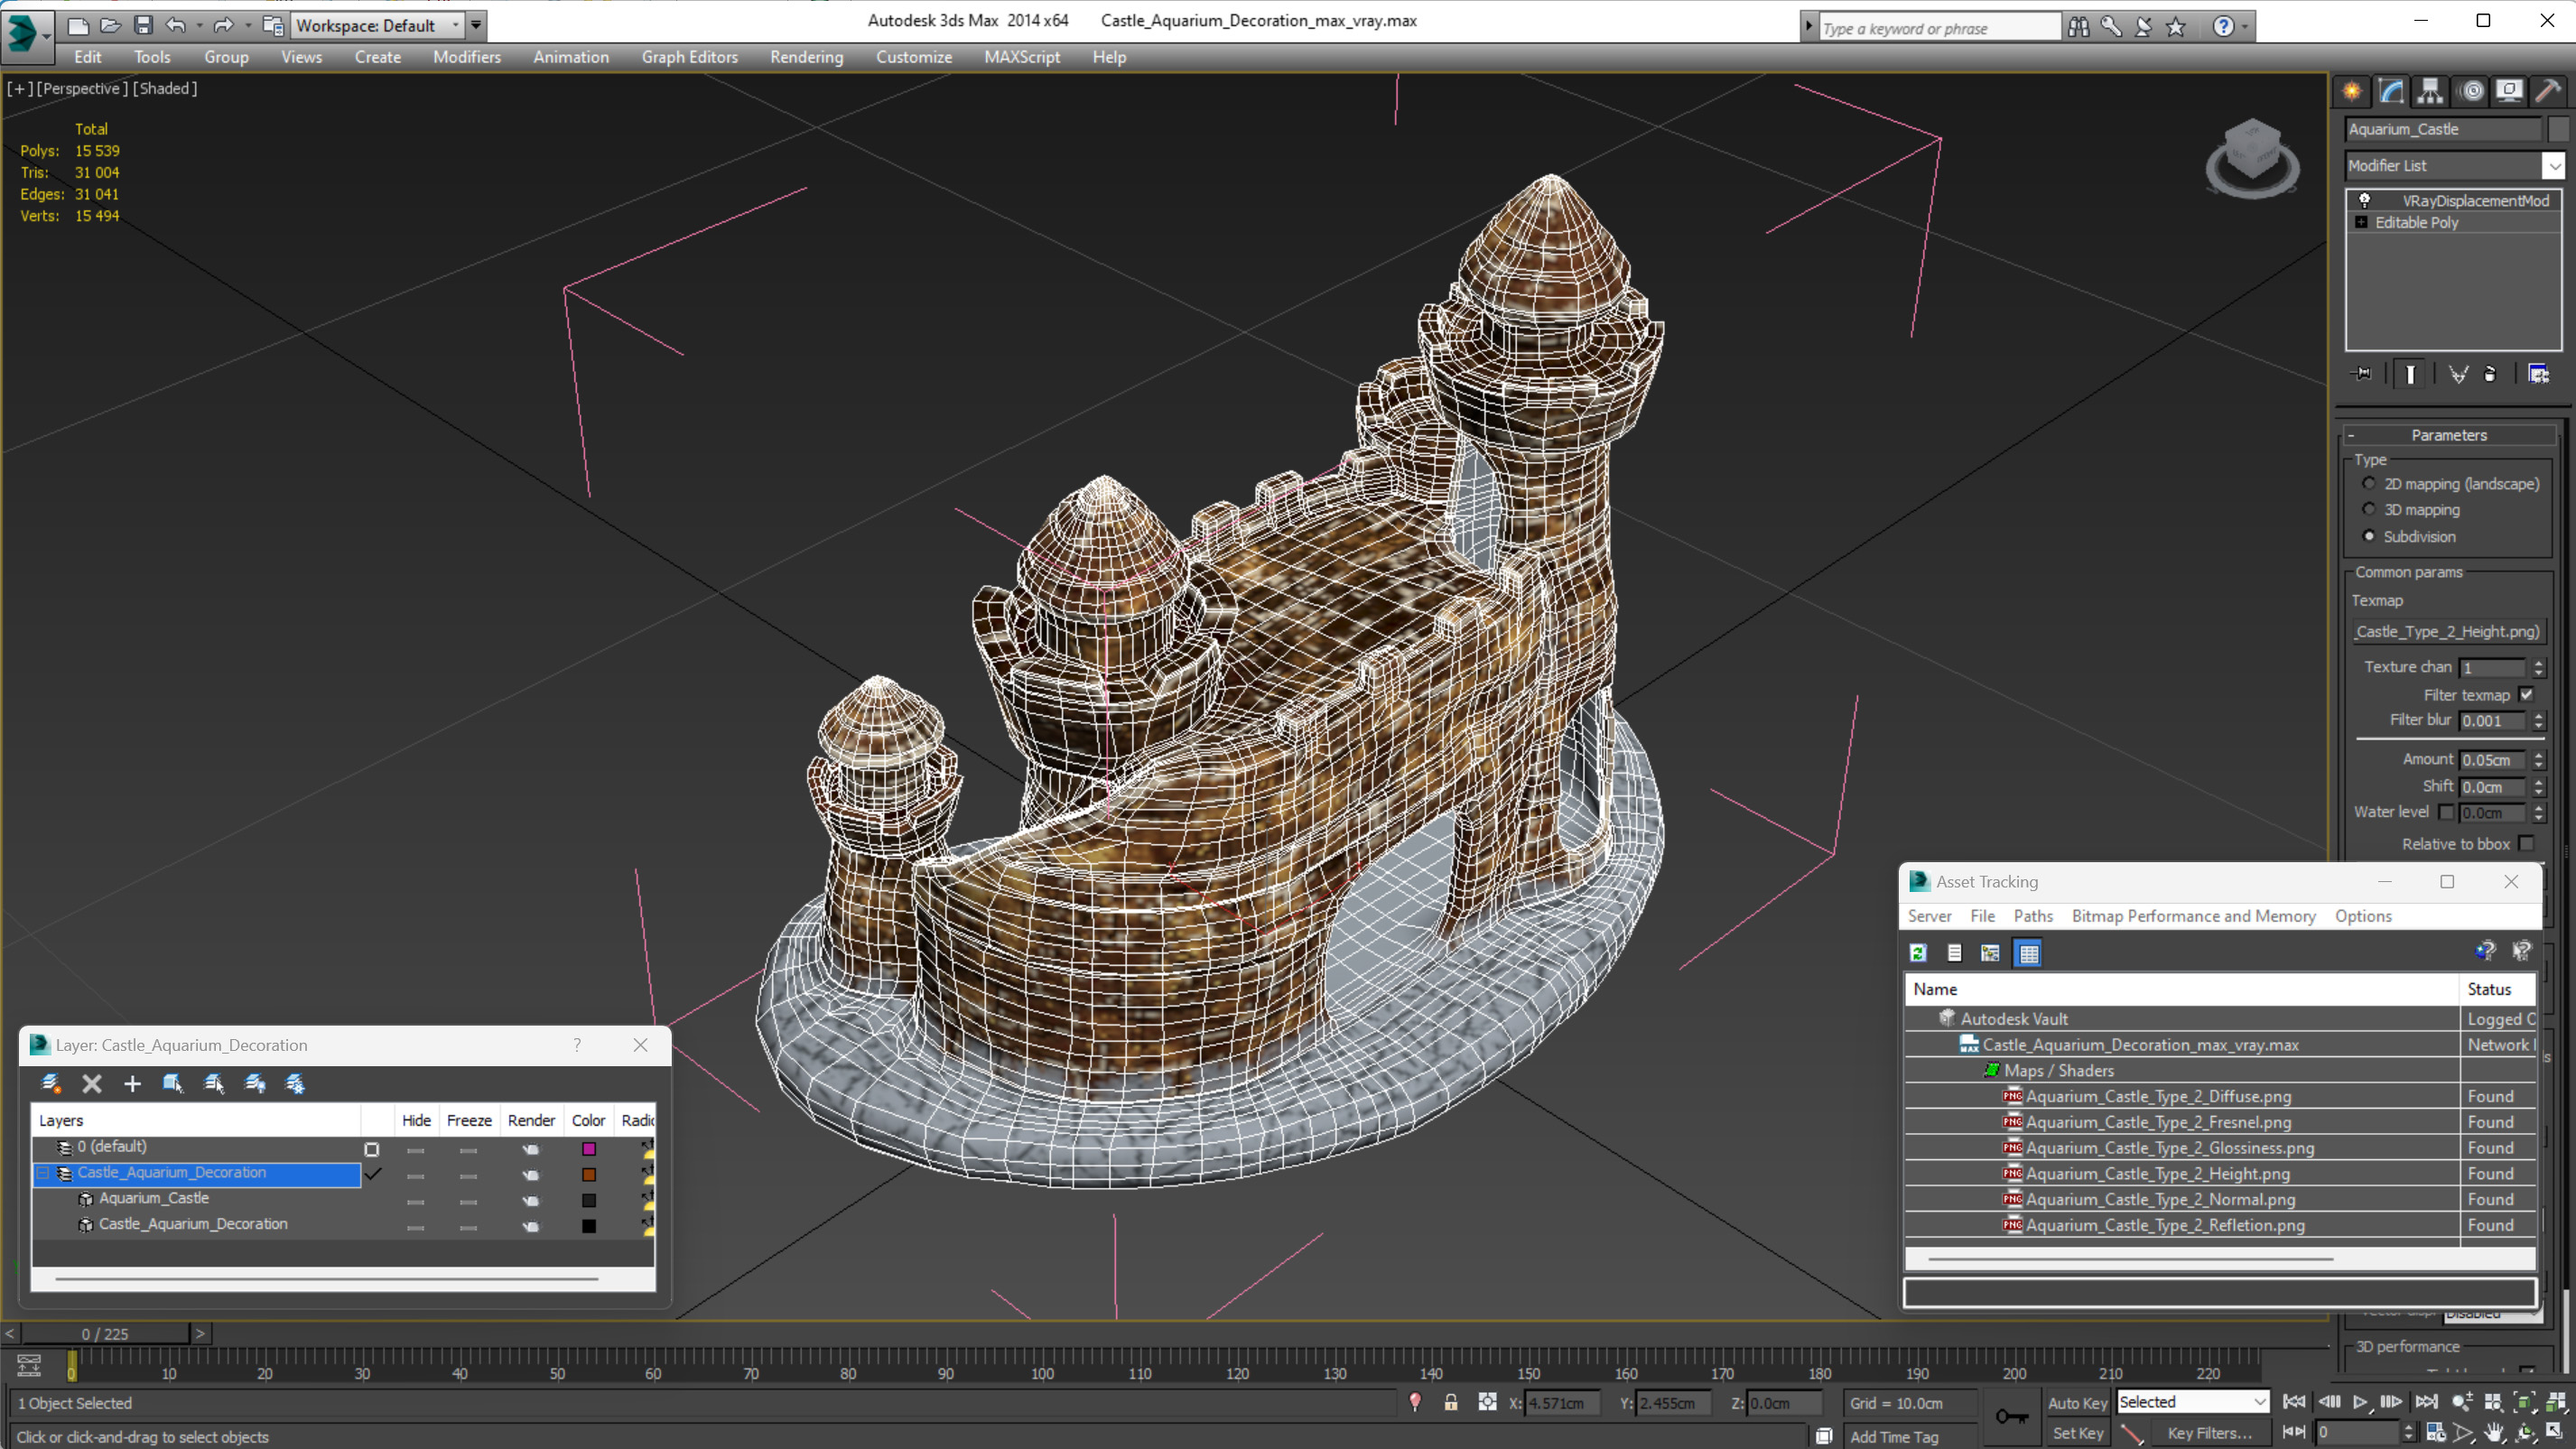
Task: Toggle render icon for Aquarium_Castle row
Action: click(x=531, y=1200)
